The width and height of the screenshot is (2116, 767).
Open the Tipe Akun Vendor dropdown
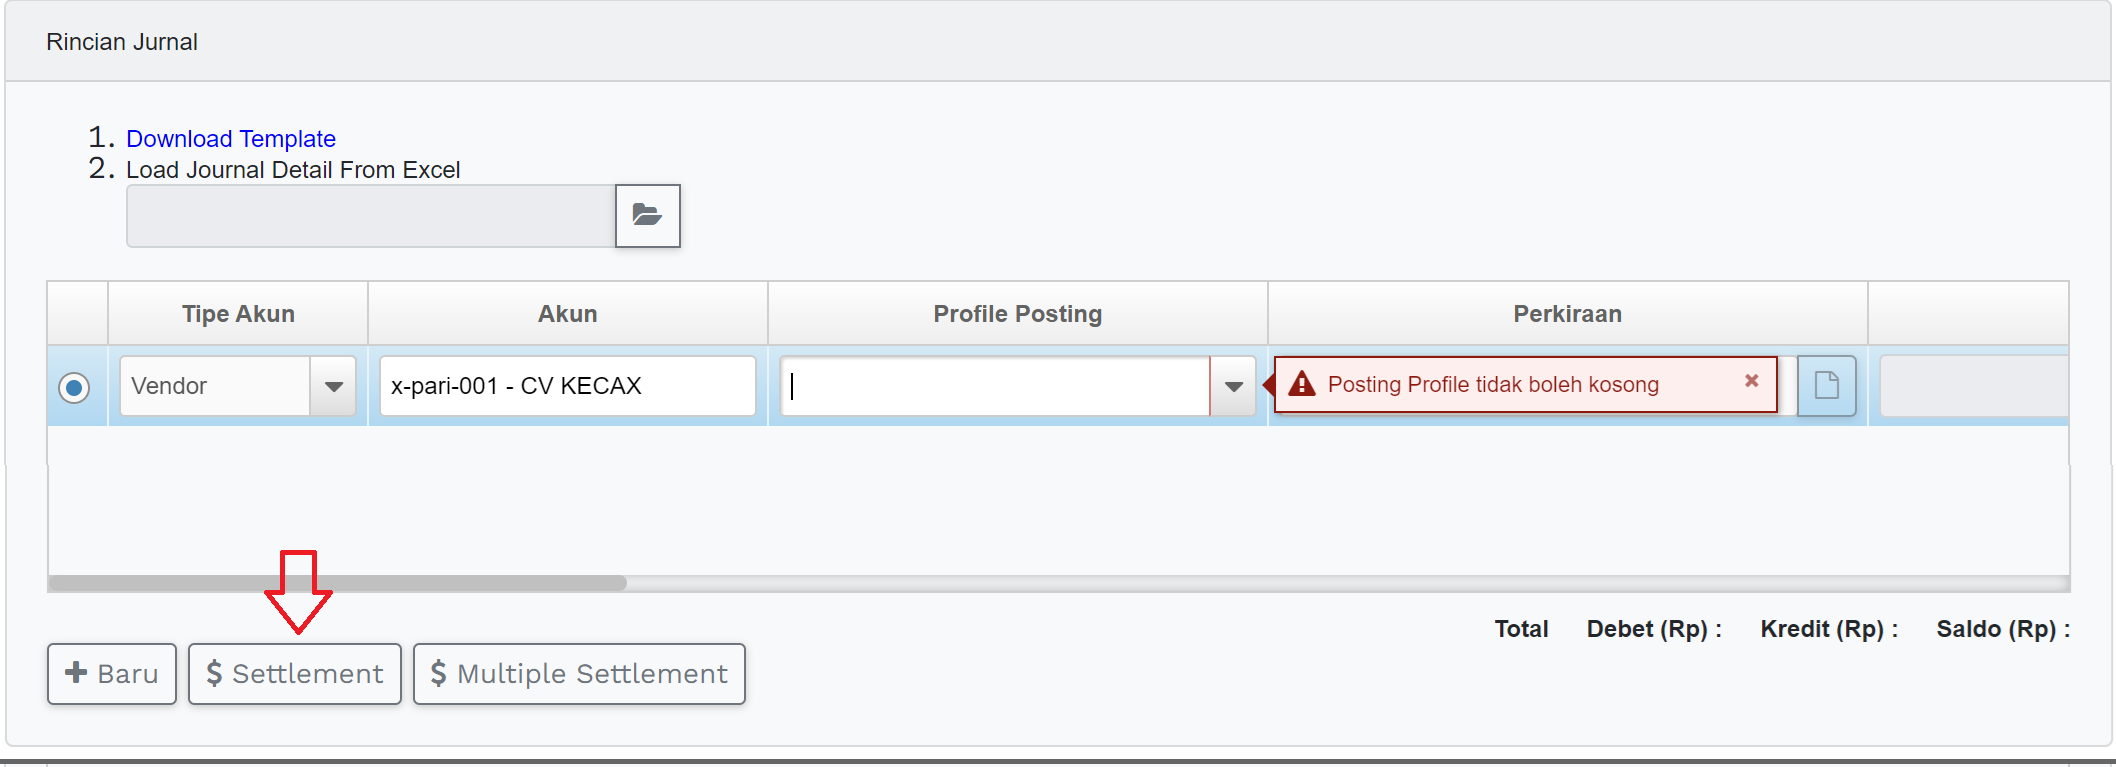tap(333, 386)
